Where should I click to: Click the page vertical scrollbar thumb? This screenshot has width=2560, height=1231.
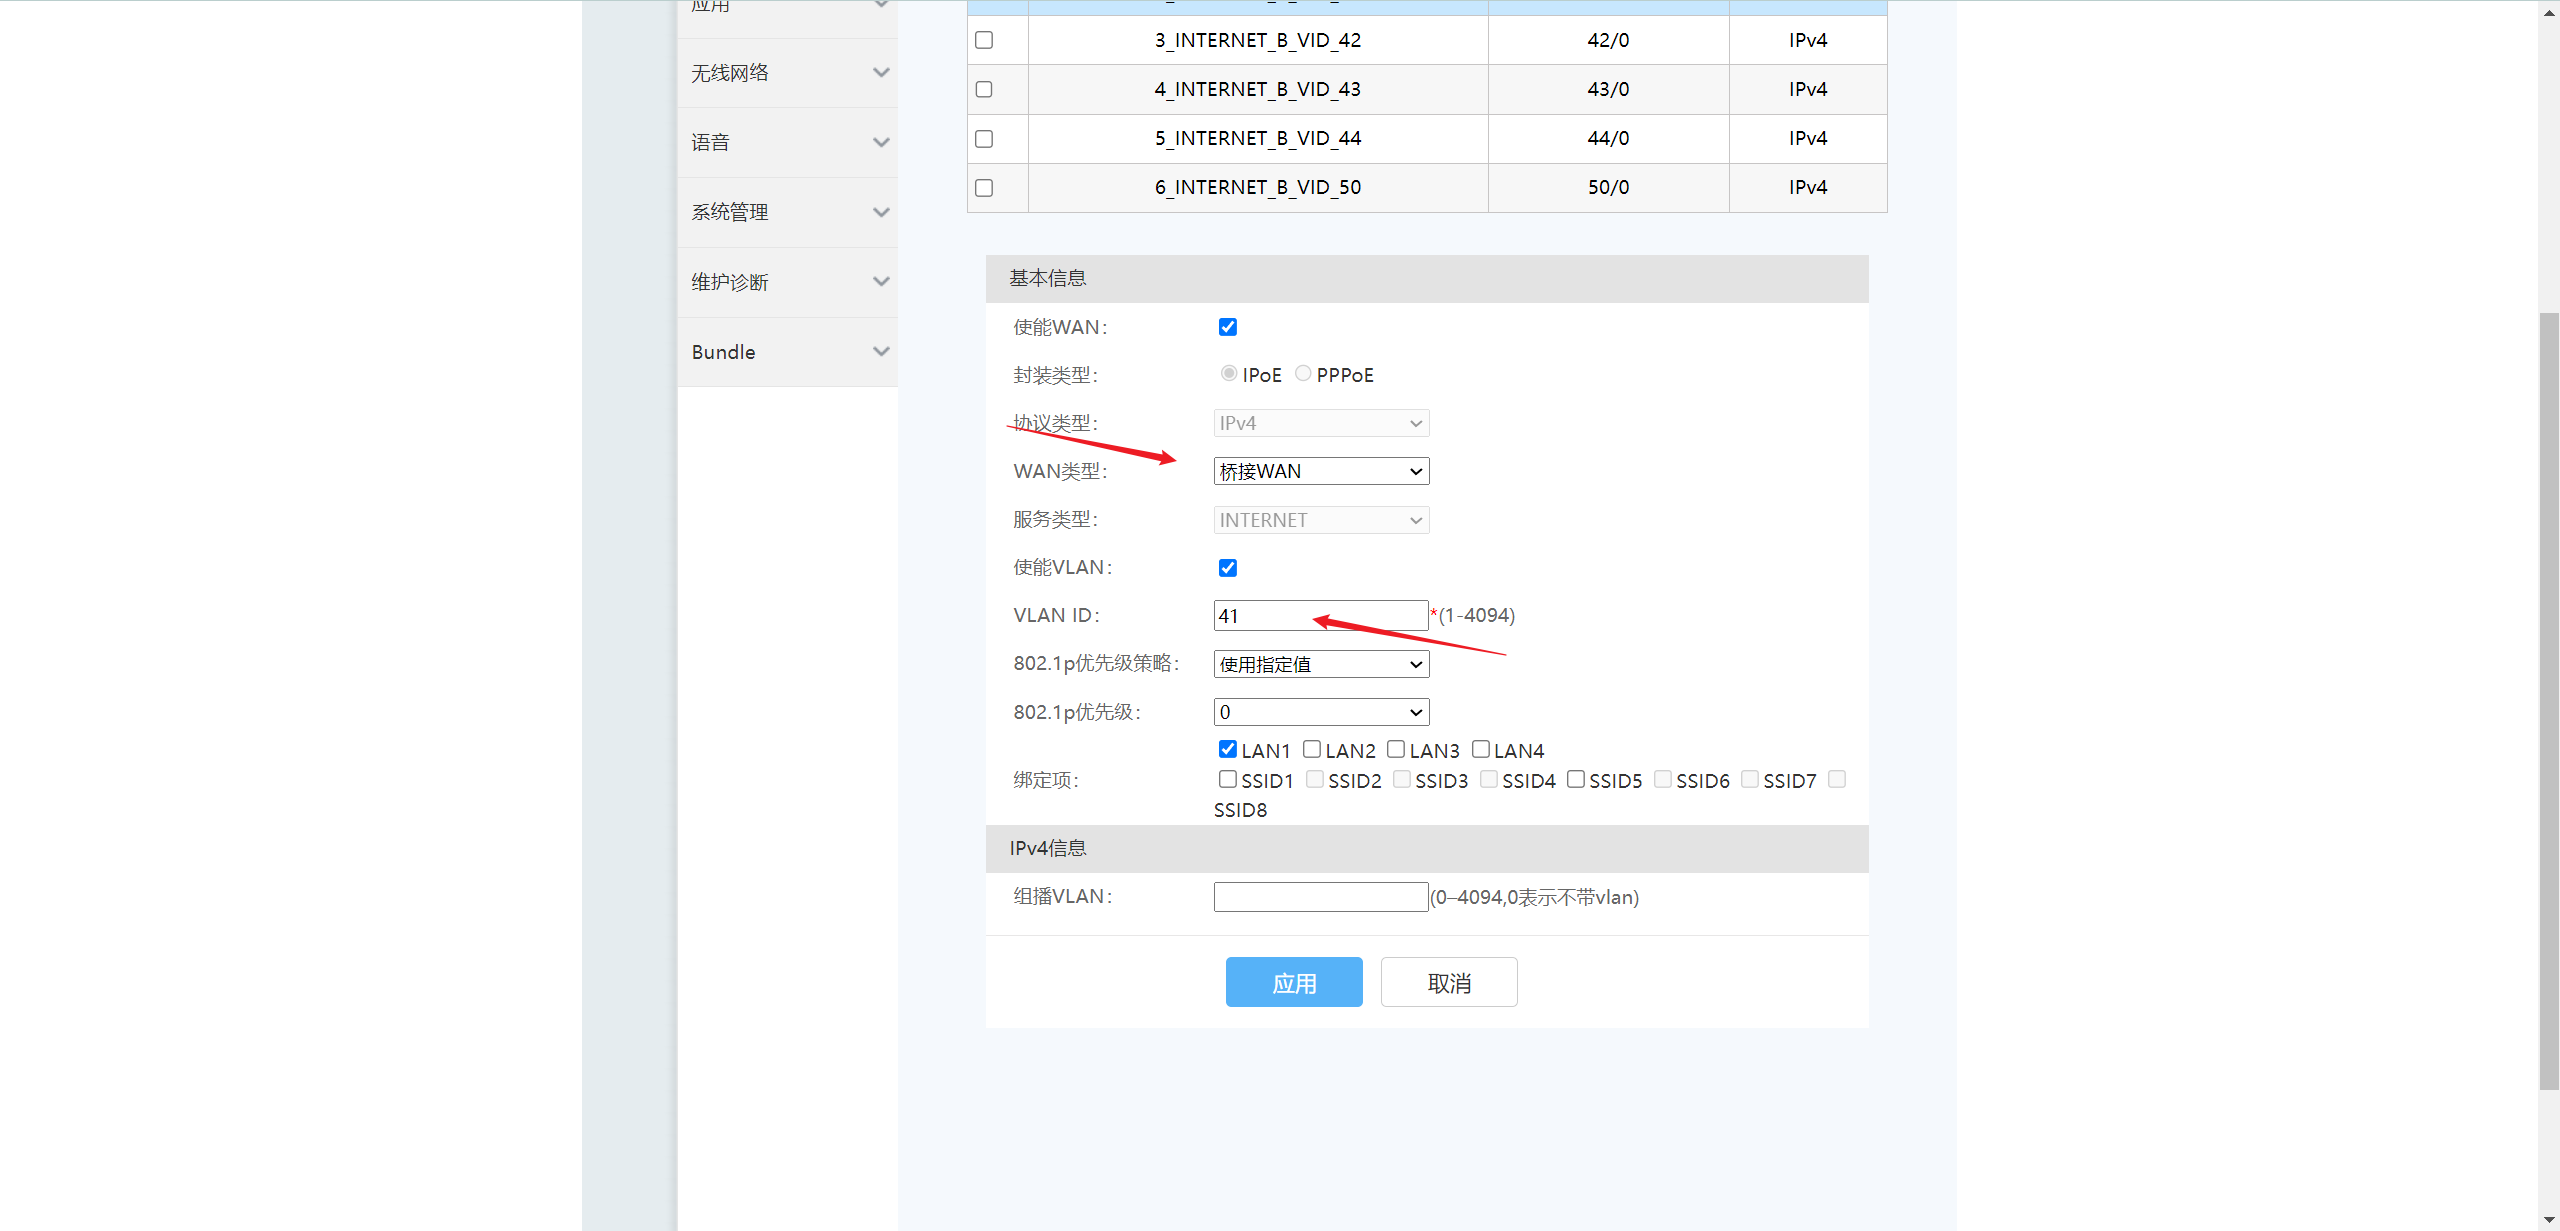pos(2549,700)
